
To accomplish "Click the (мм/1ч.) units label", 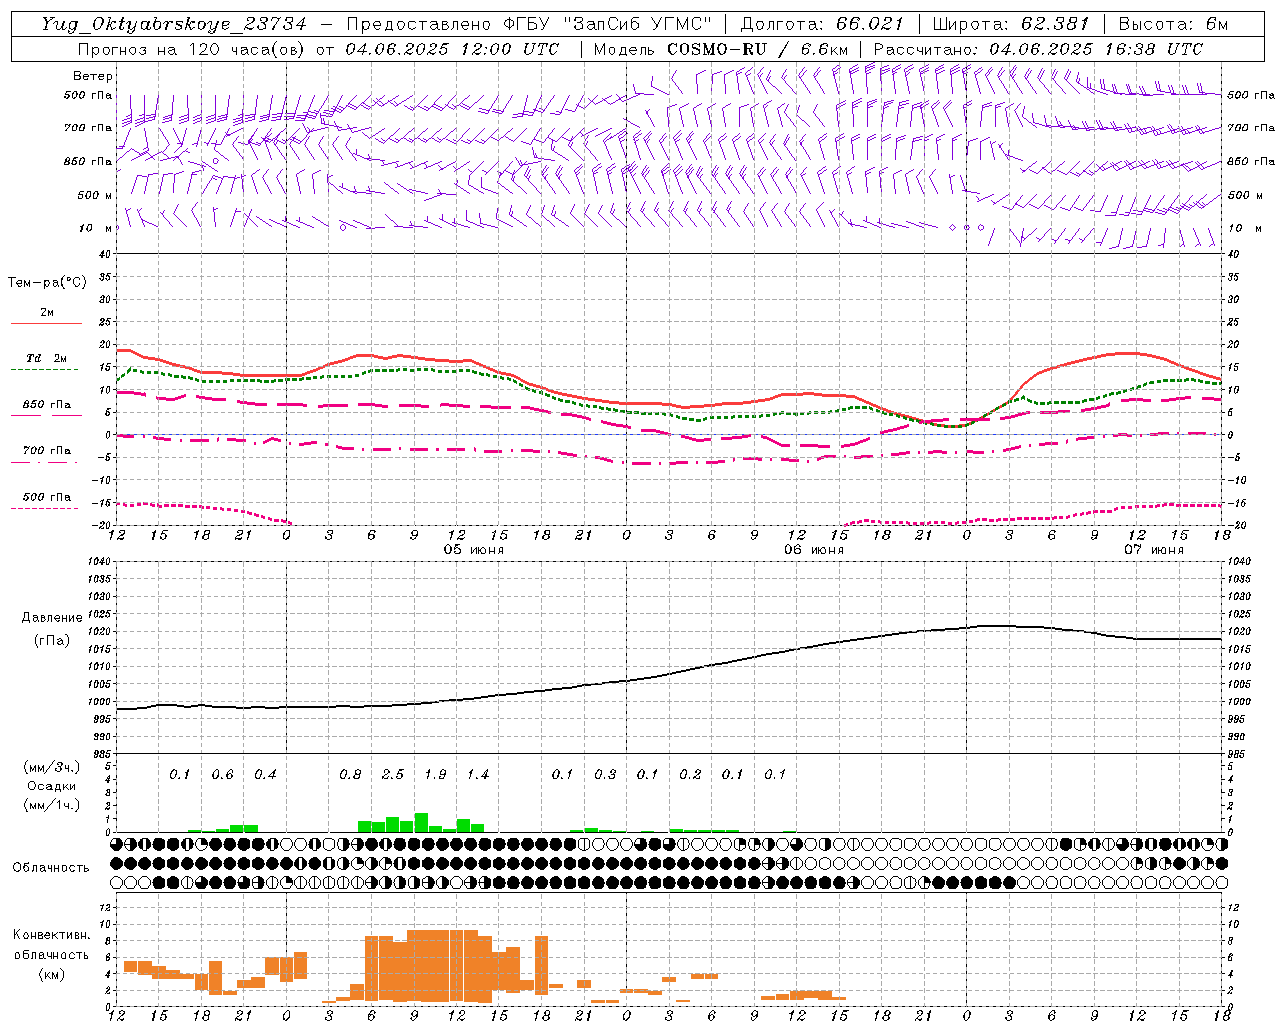I will click(51, 805).
